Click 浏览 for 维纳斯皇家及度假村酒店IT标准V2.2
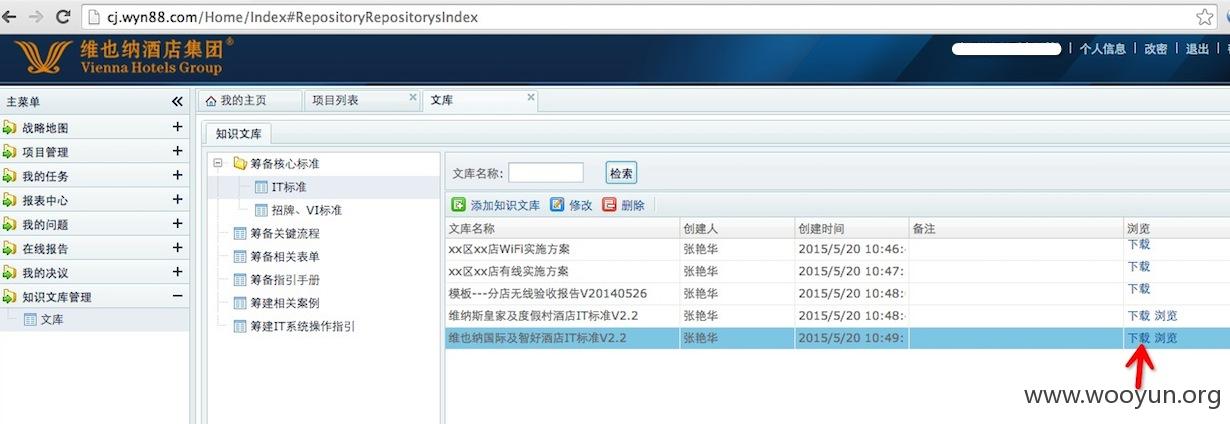This screenshot has height=424, width=1230. tap(1166, 316)
